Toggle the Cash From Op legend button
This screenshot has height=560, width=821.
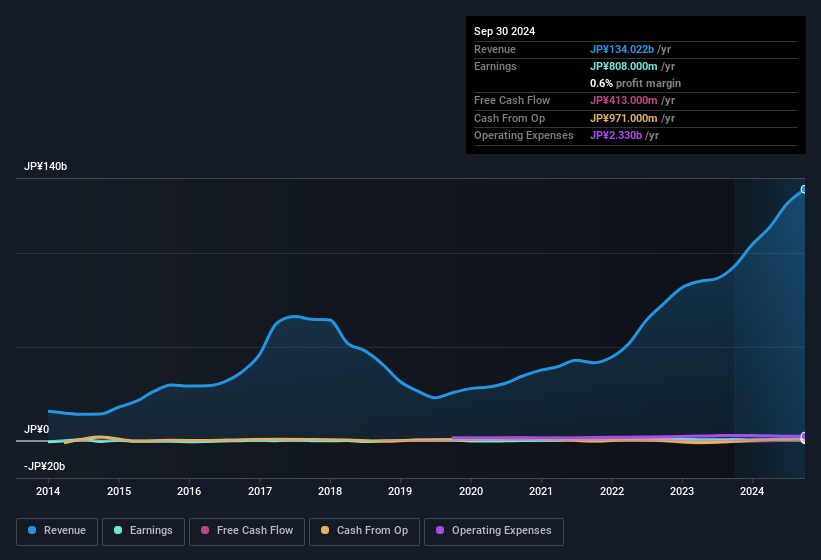pos(364,531)
